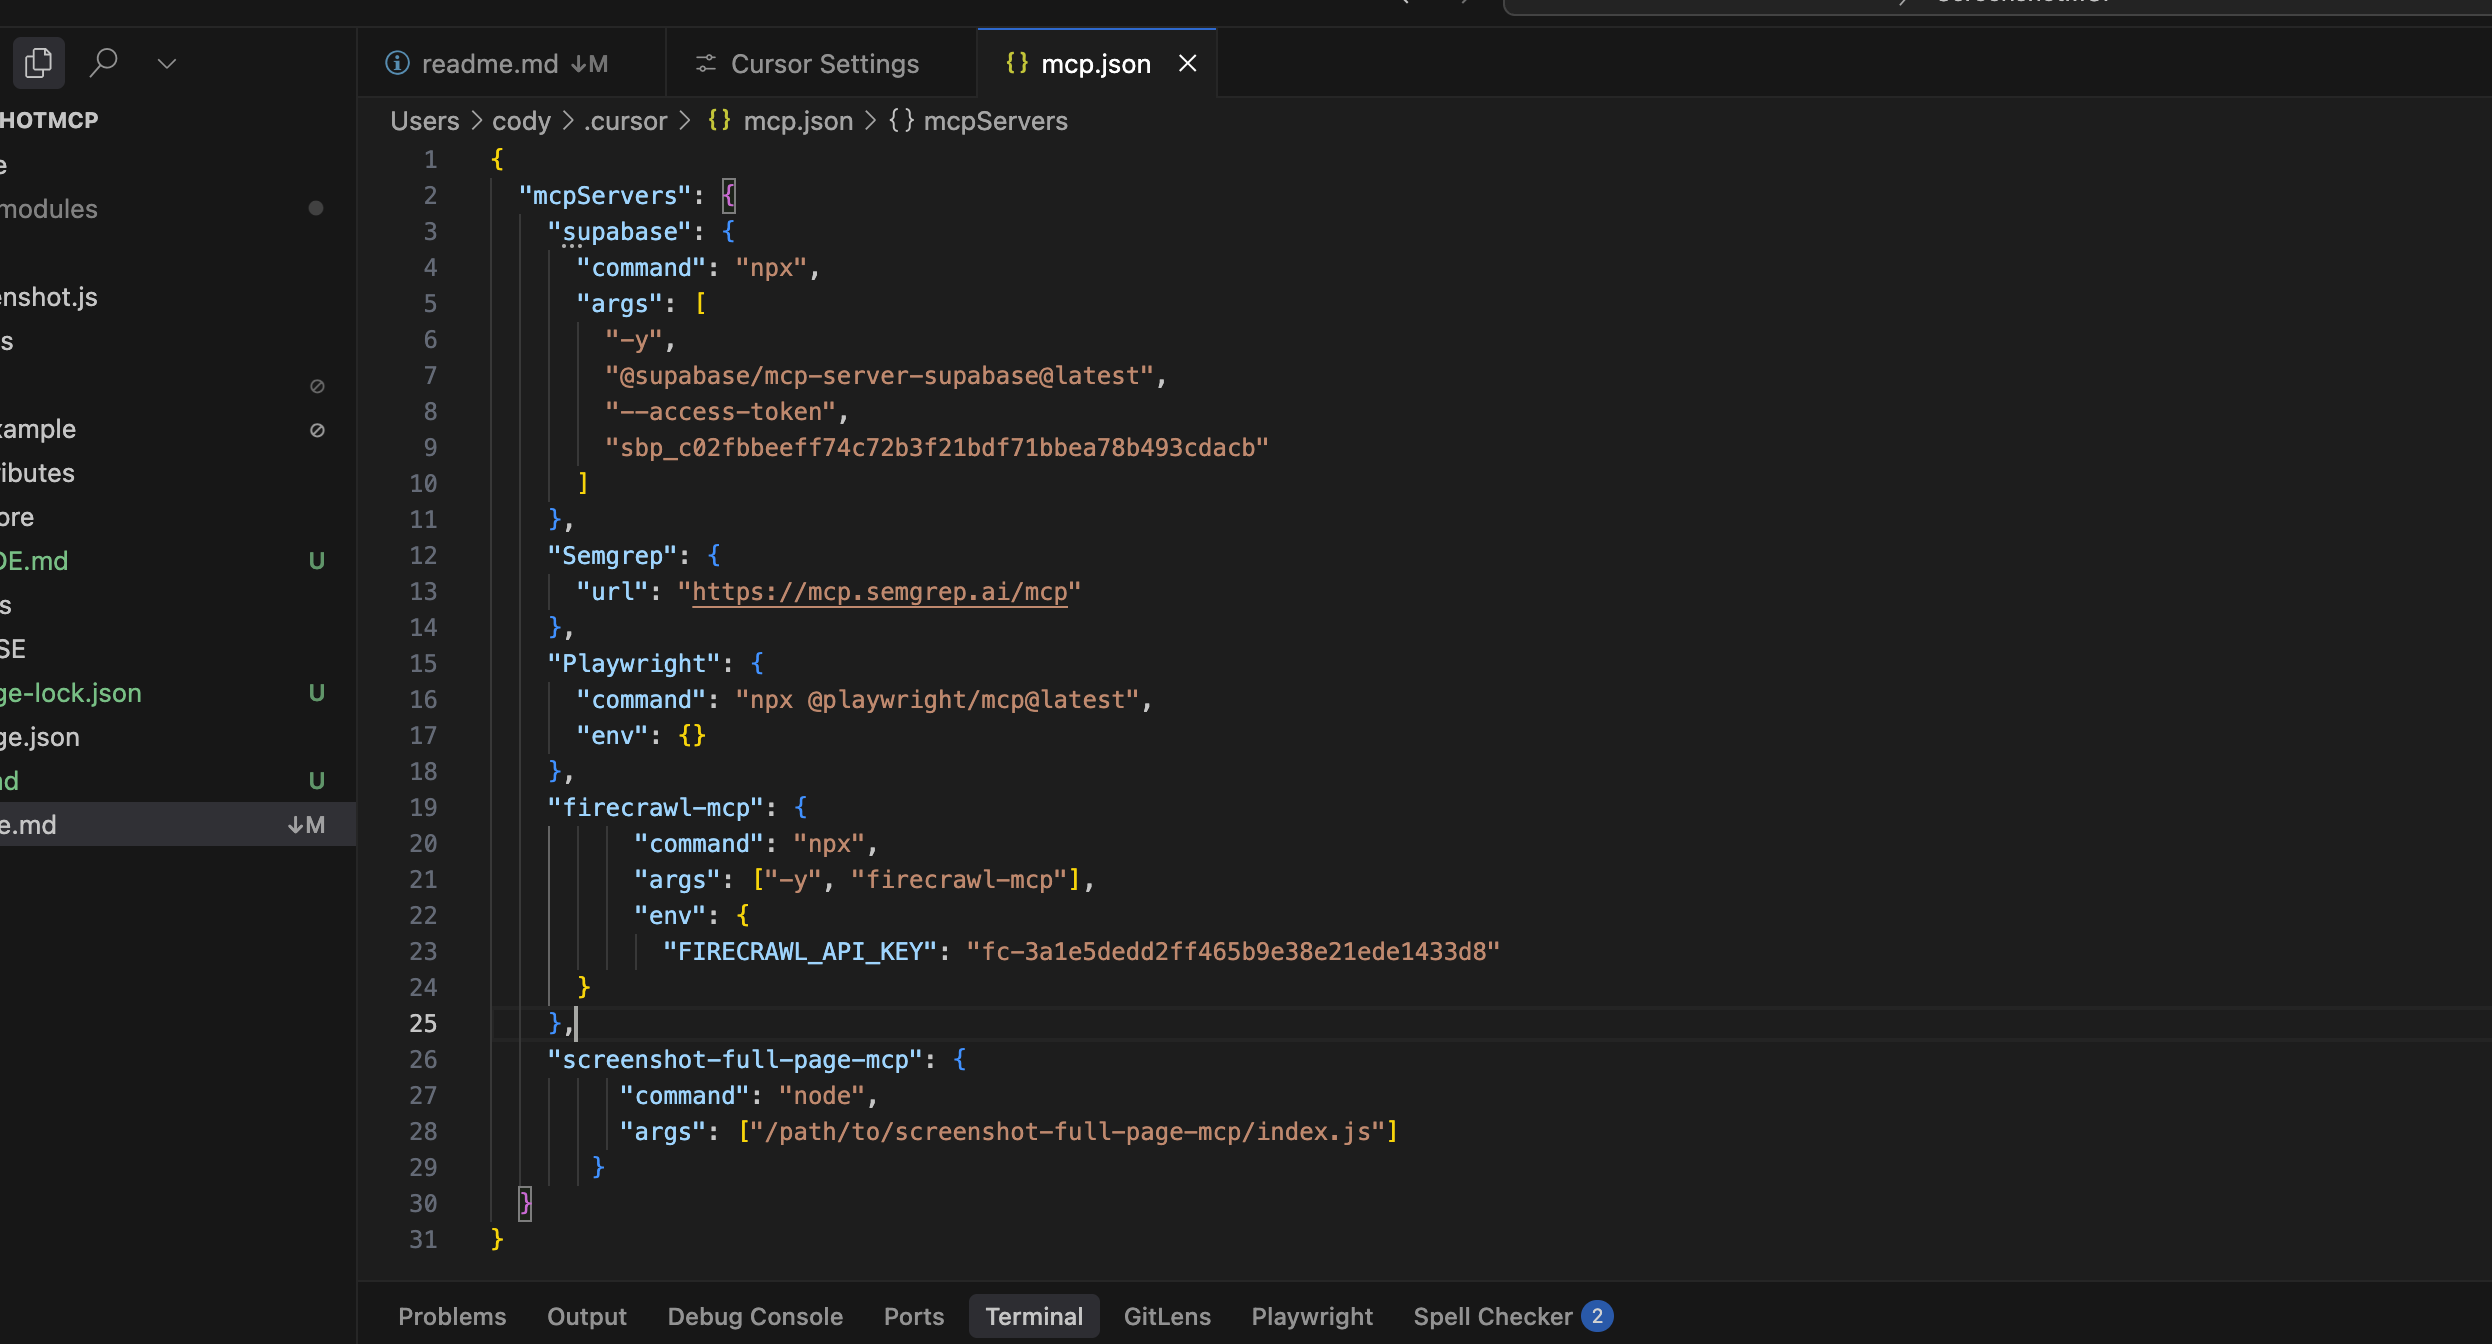Click the "--access-token" argument string

721,412
